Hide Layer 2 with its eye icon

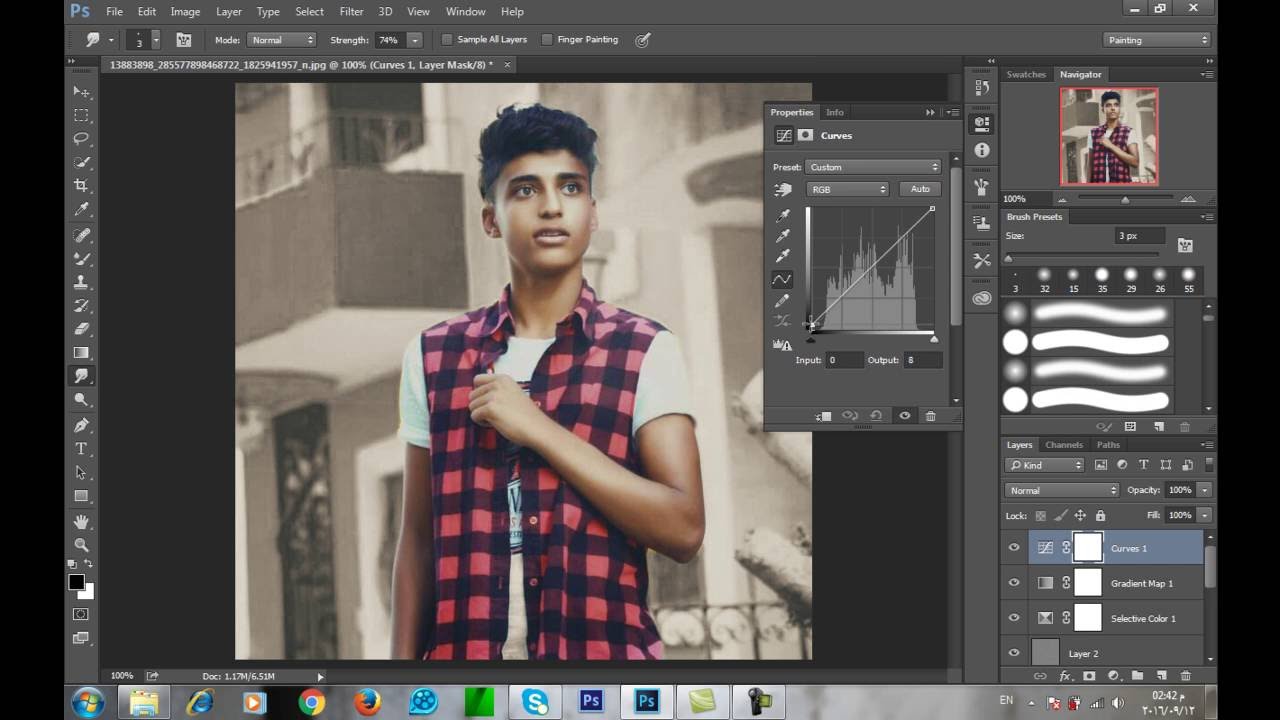coord(1014,653)
